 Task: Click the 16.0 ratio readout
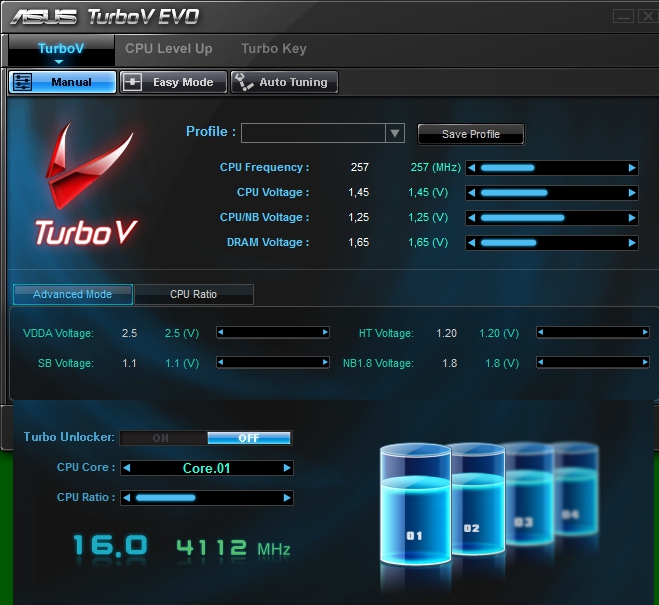coord(110,546)
